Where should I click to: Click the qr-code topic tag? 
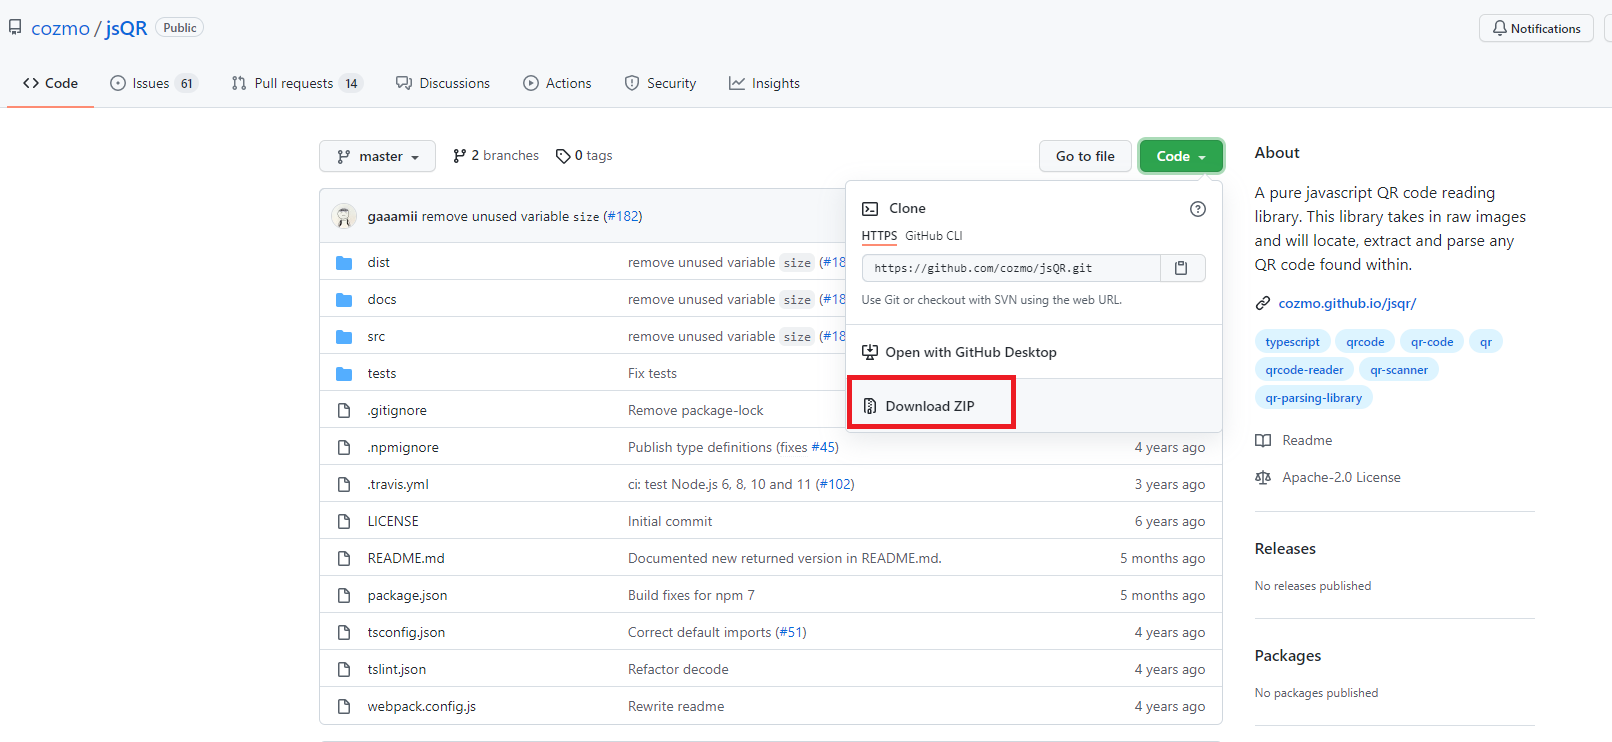tap(1432, 342)
